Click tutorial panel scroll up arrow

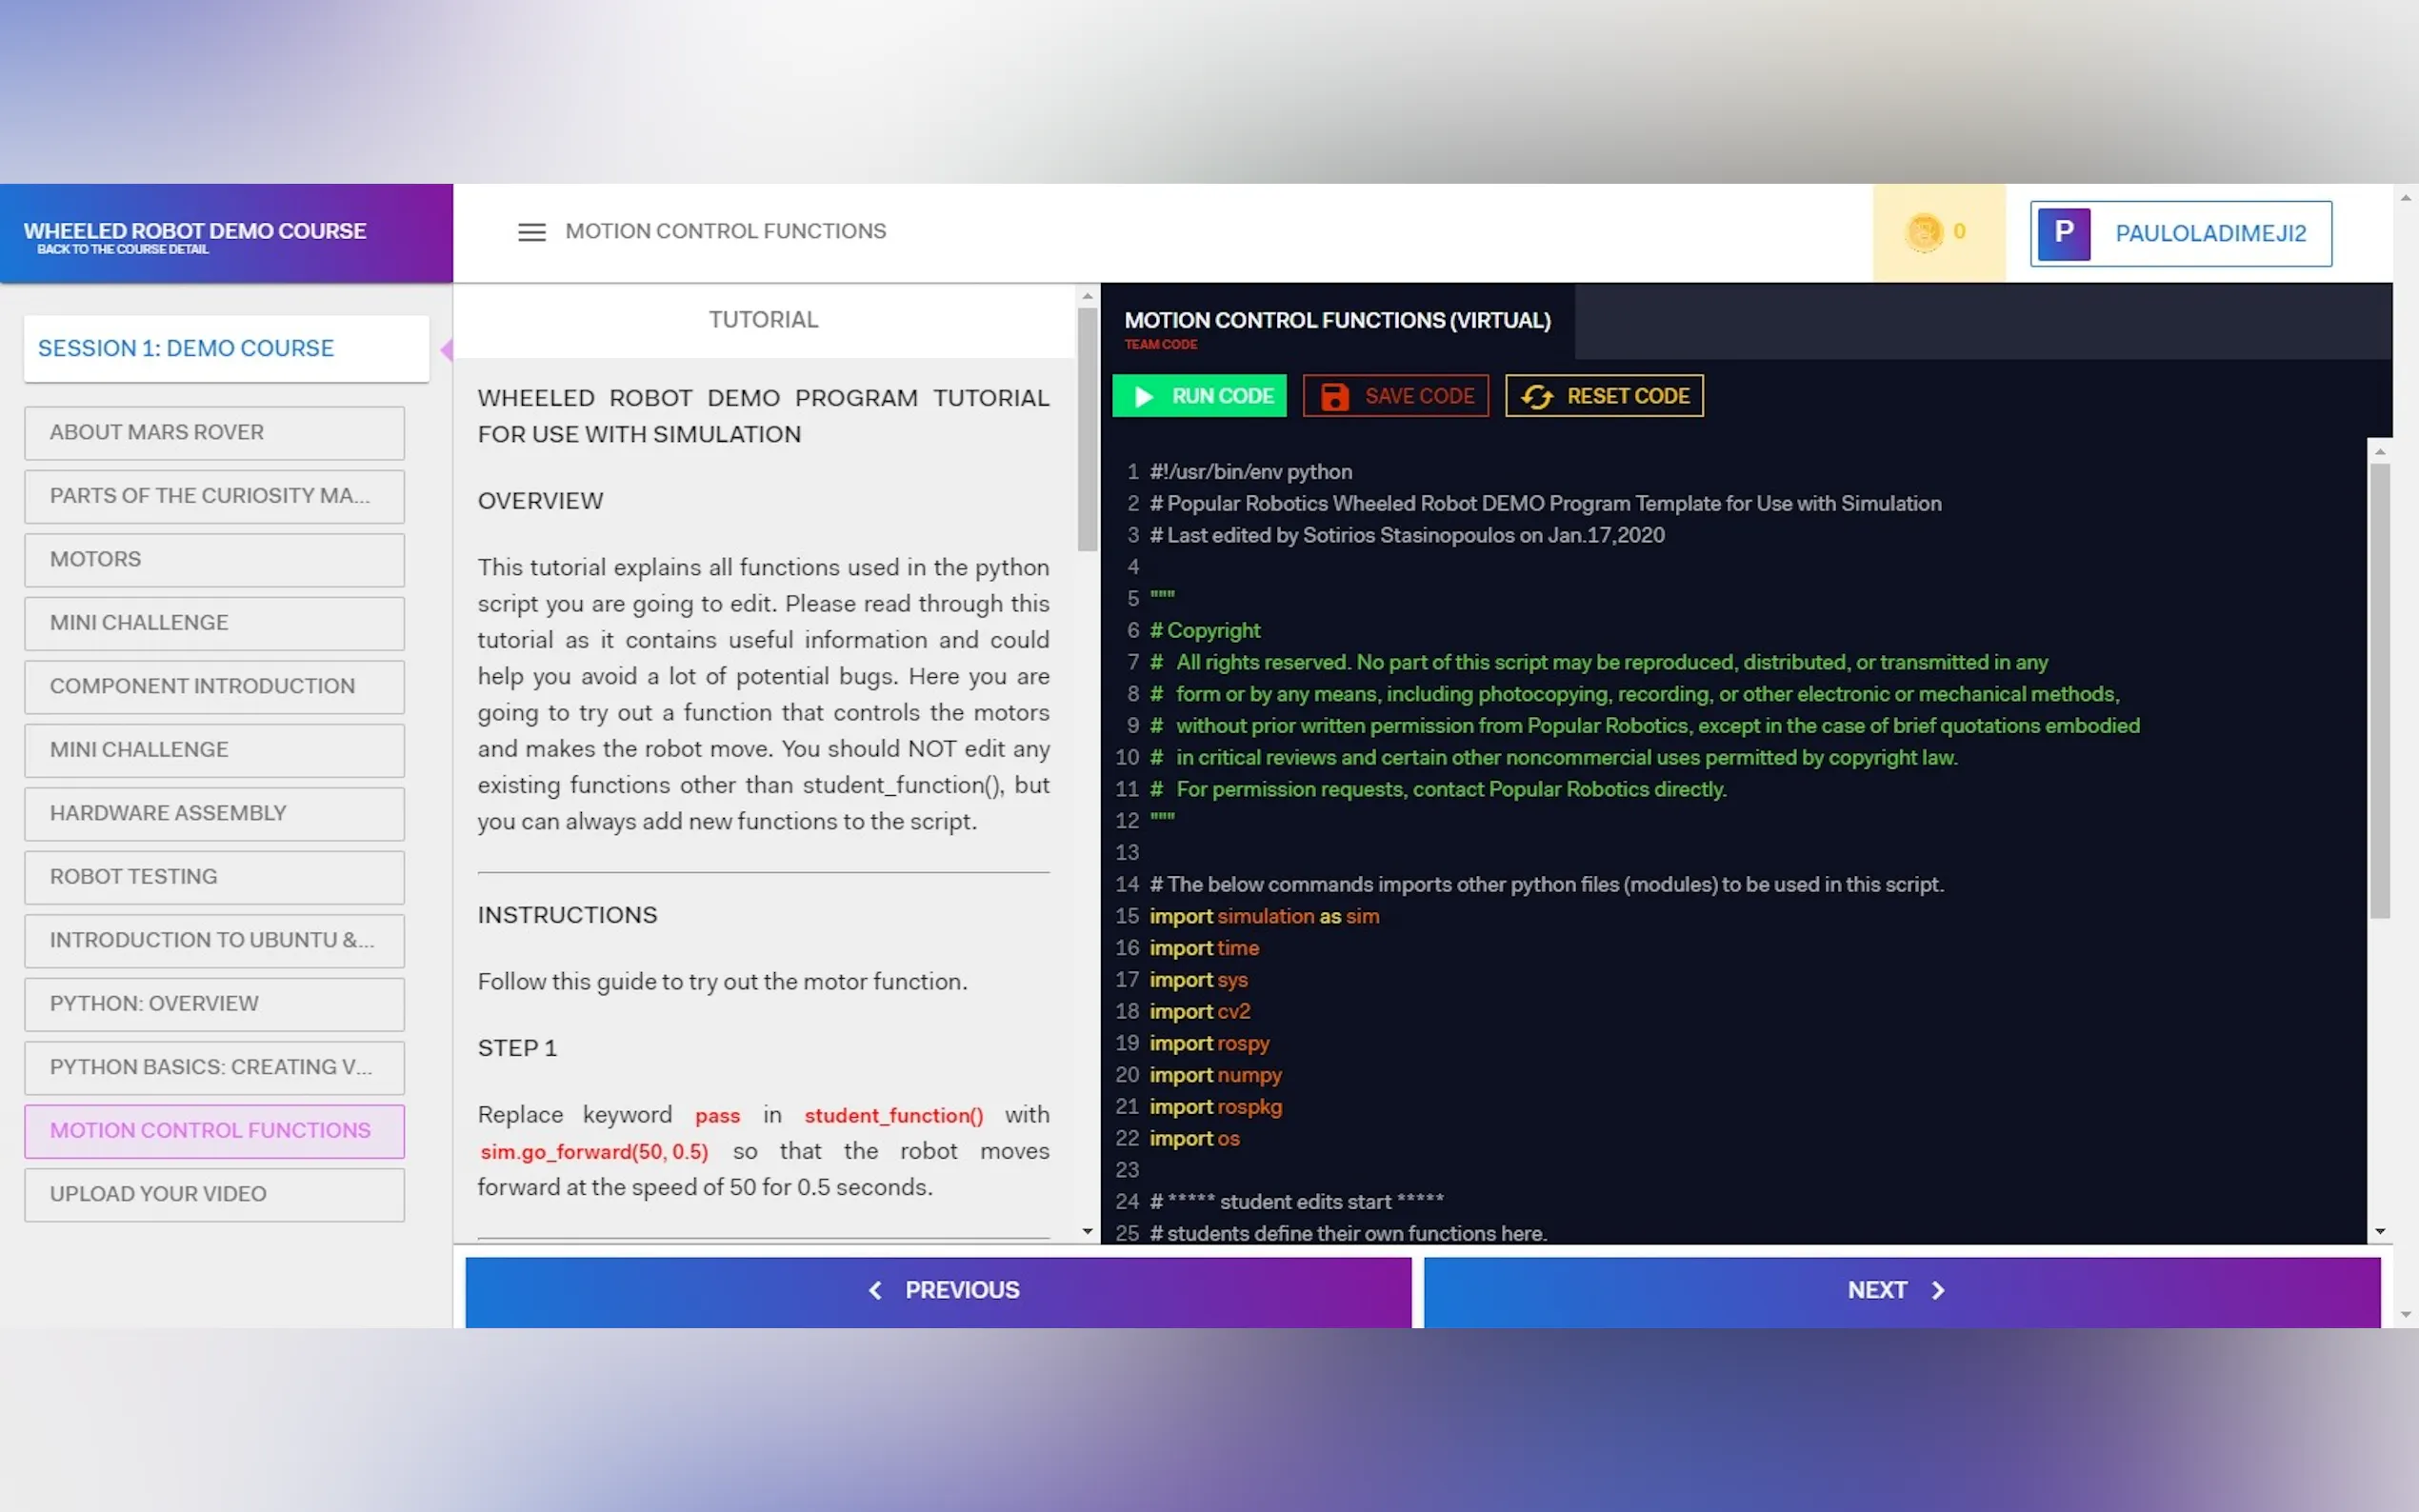1087,296
